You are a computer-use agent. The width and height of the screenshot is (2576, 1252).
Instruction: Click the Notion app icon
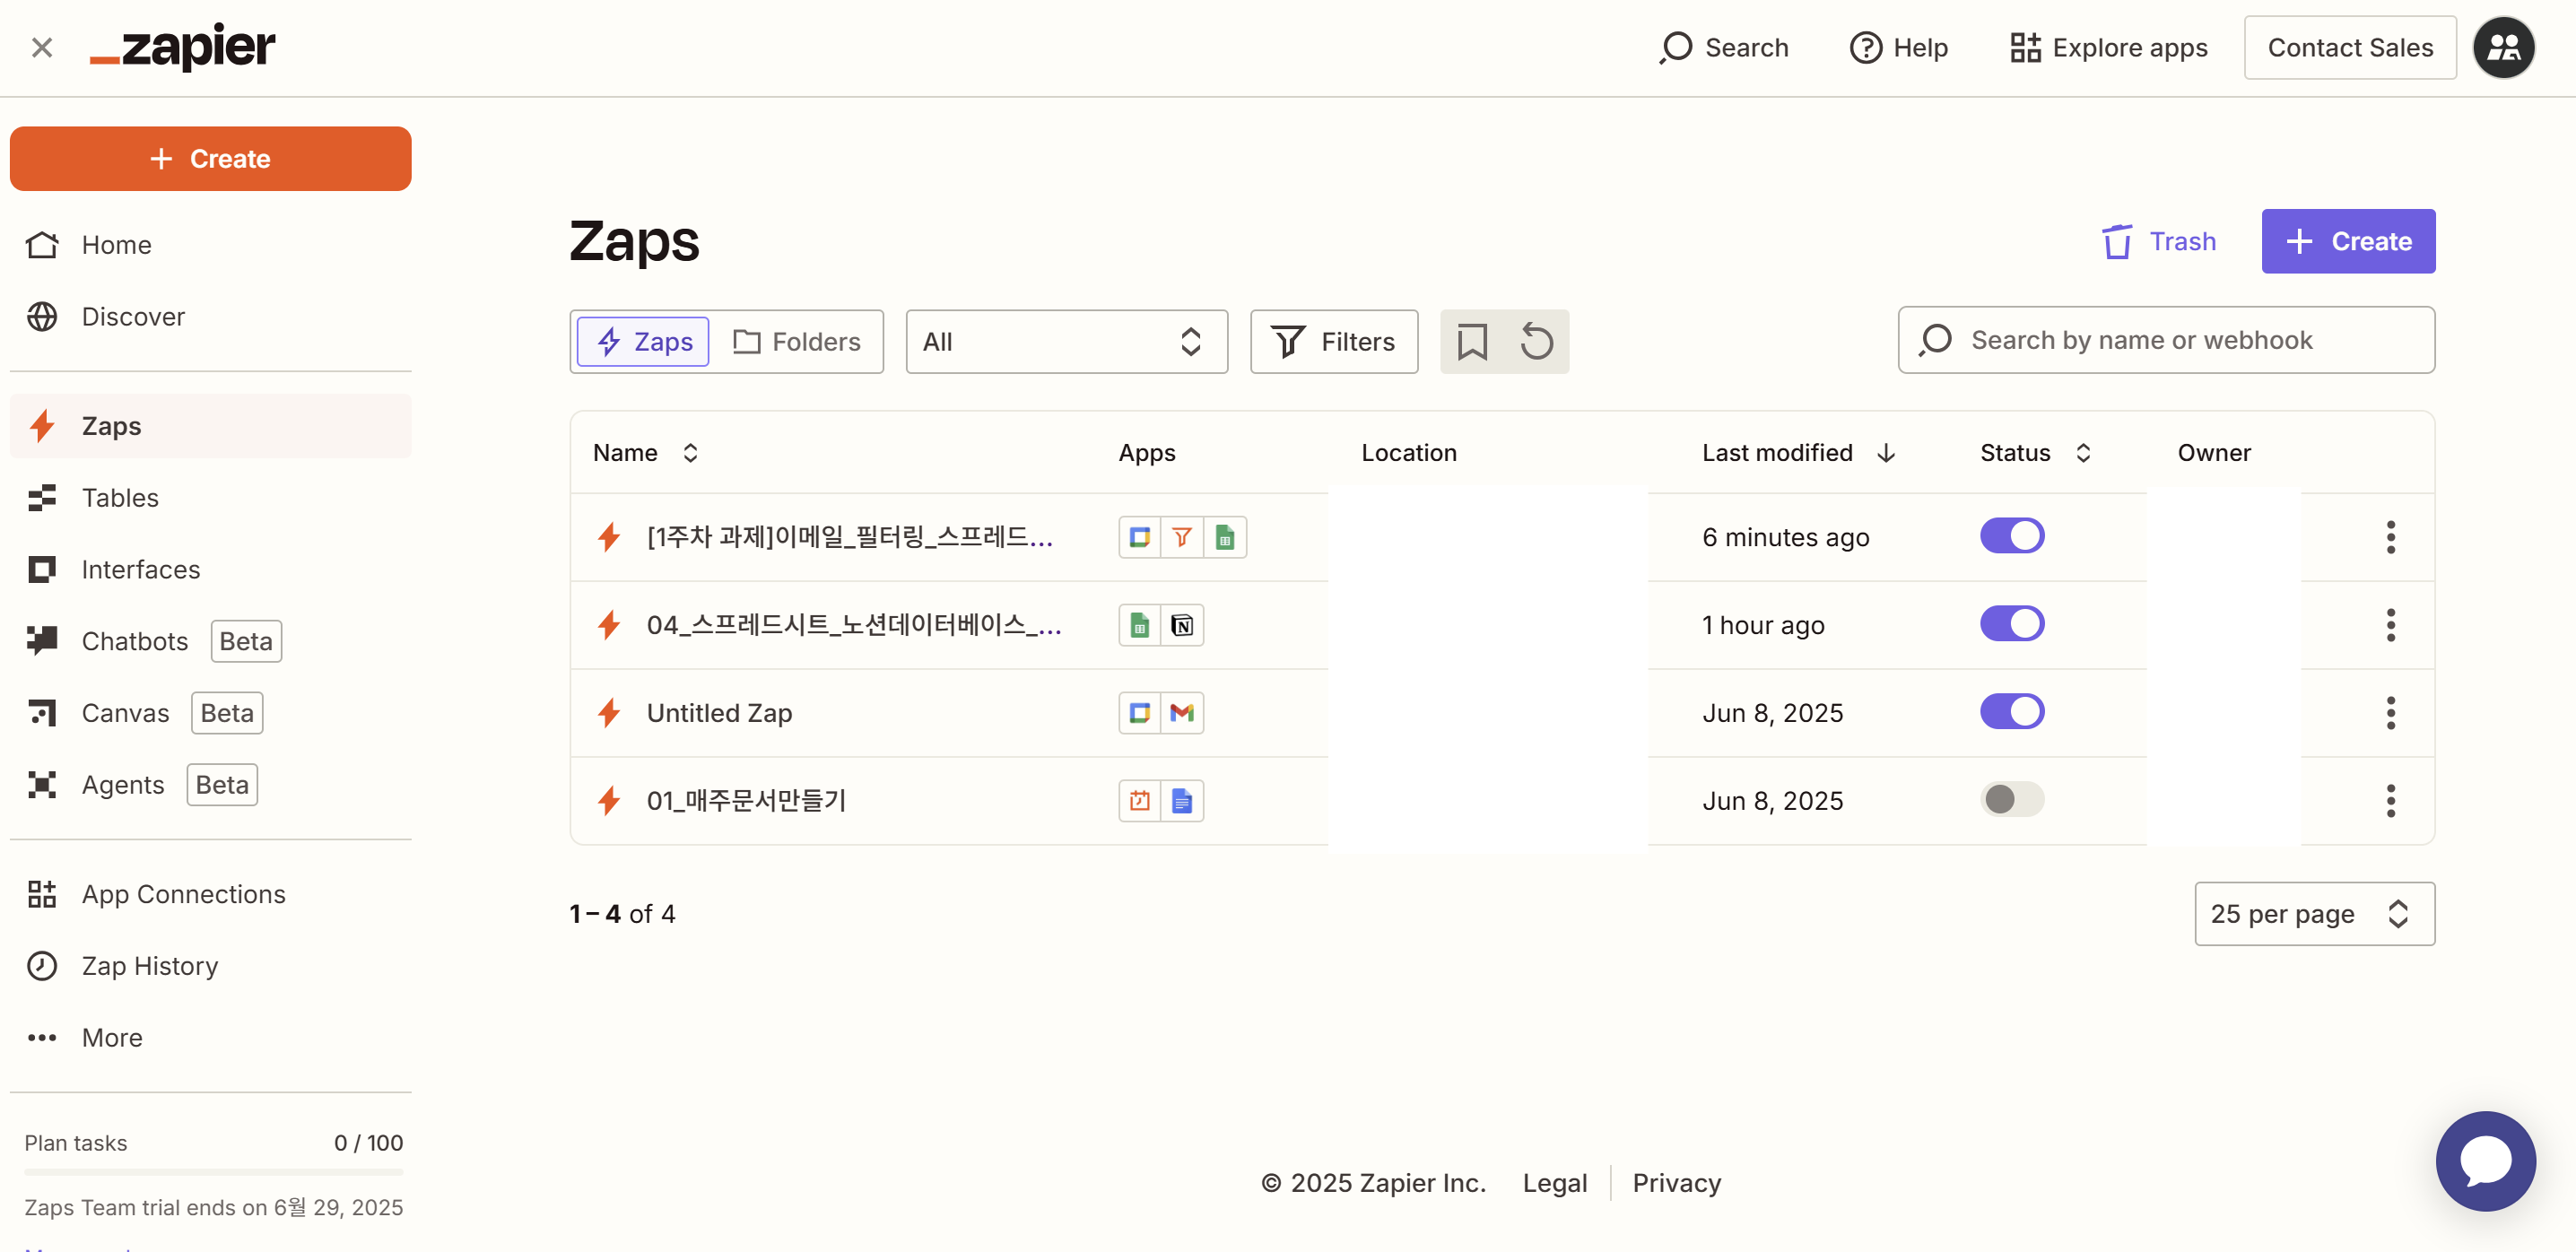click(1182, 625)
